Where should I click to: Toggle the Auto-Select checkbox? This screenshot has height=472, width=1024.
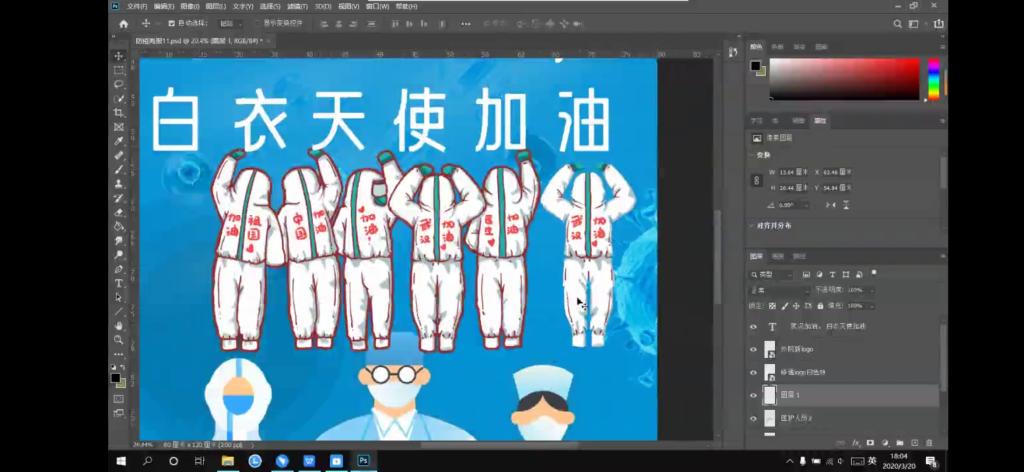(171, 23)
